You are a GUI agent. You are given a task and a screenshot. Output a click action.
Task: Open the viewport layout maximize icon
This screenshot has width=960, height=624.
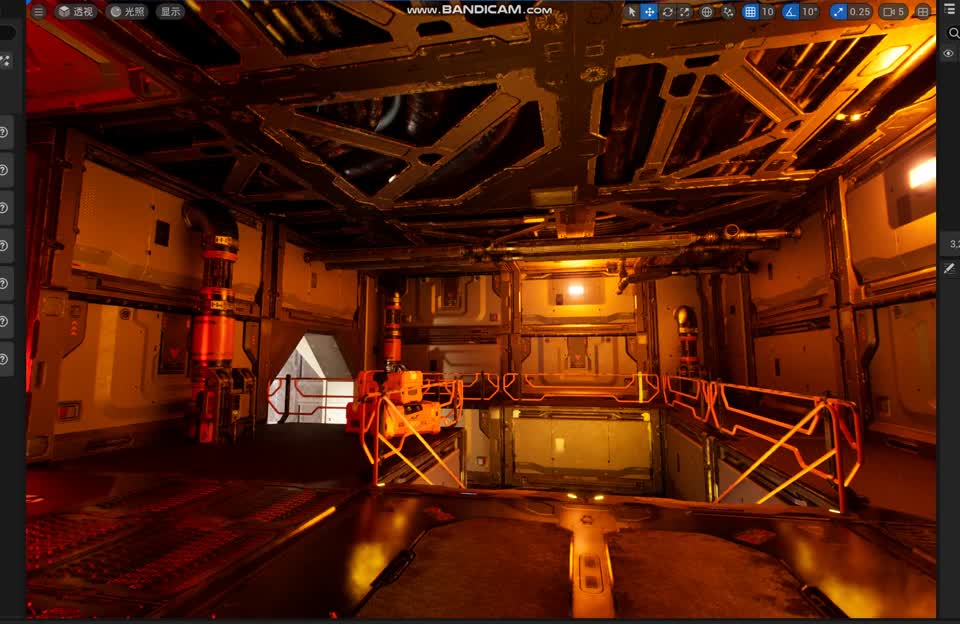click(x=923, y=12)
